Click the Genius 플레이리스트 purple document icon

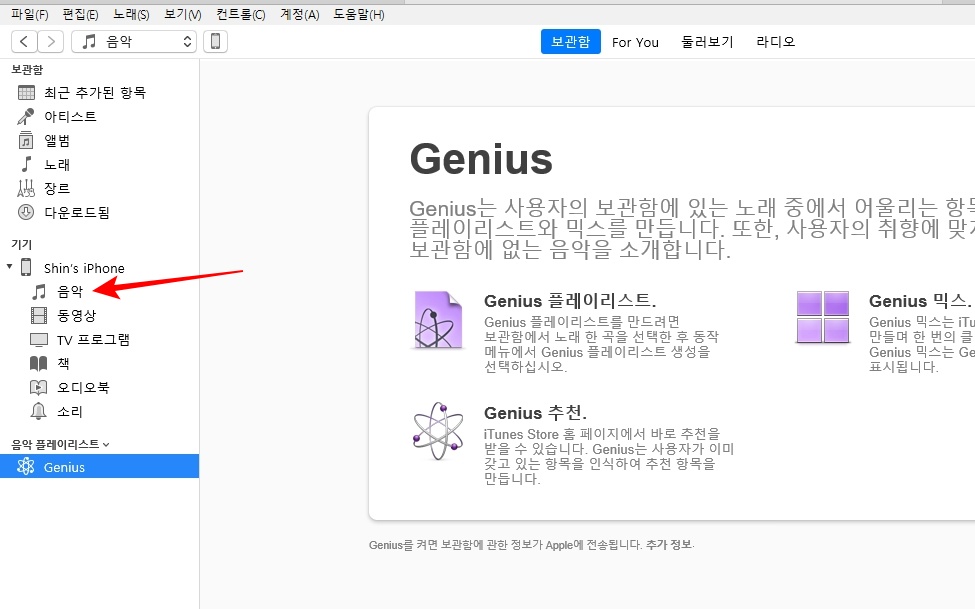438,320
